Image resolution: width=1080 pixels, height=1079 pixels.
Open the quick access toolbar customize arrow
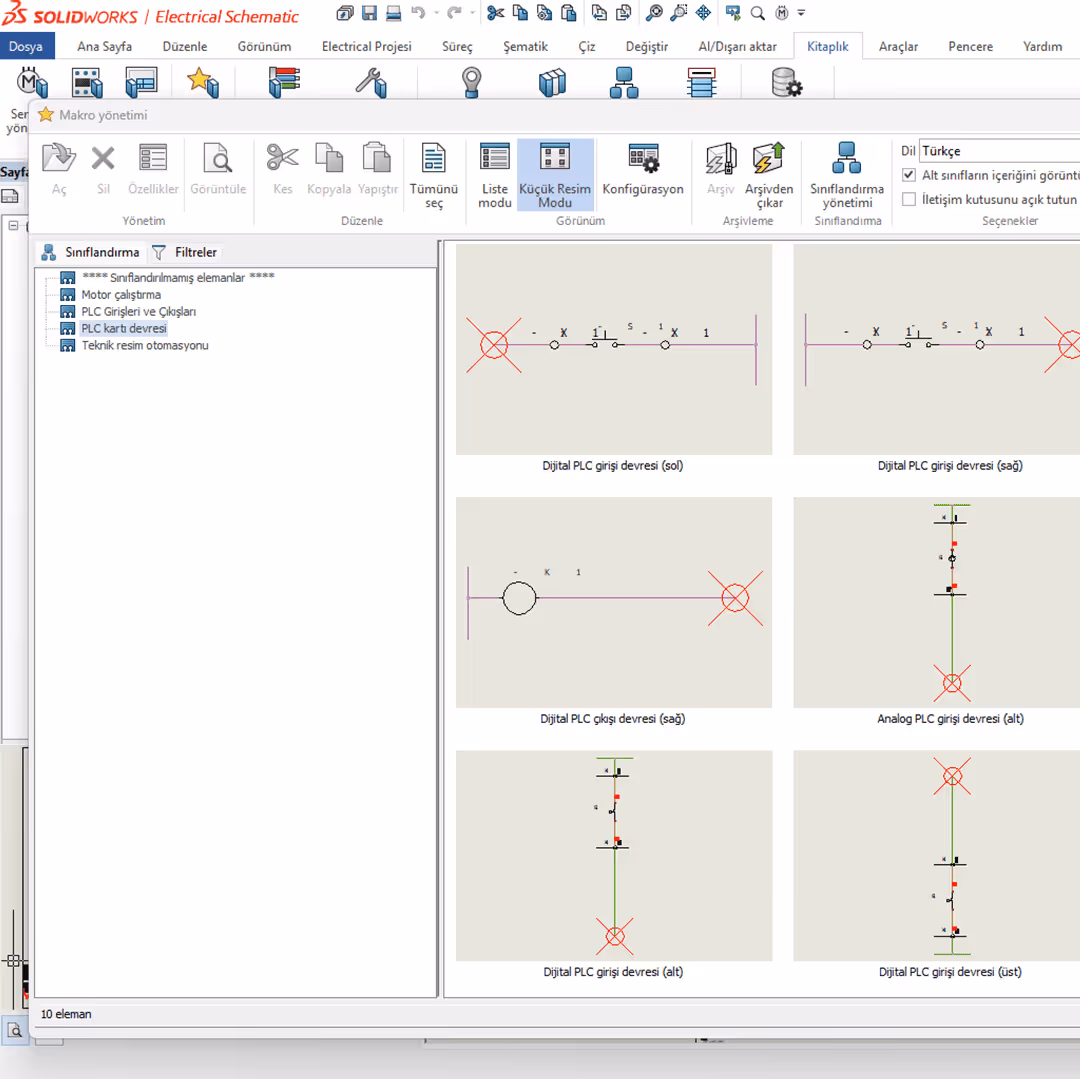tap(802, 12)
